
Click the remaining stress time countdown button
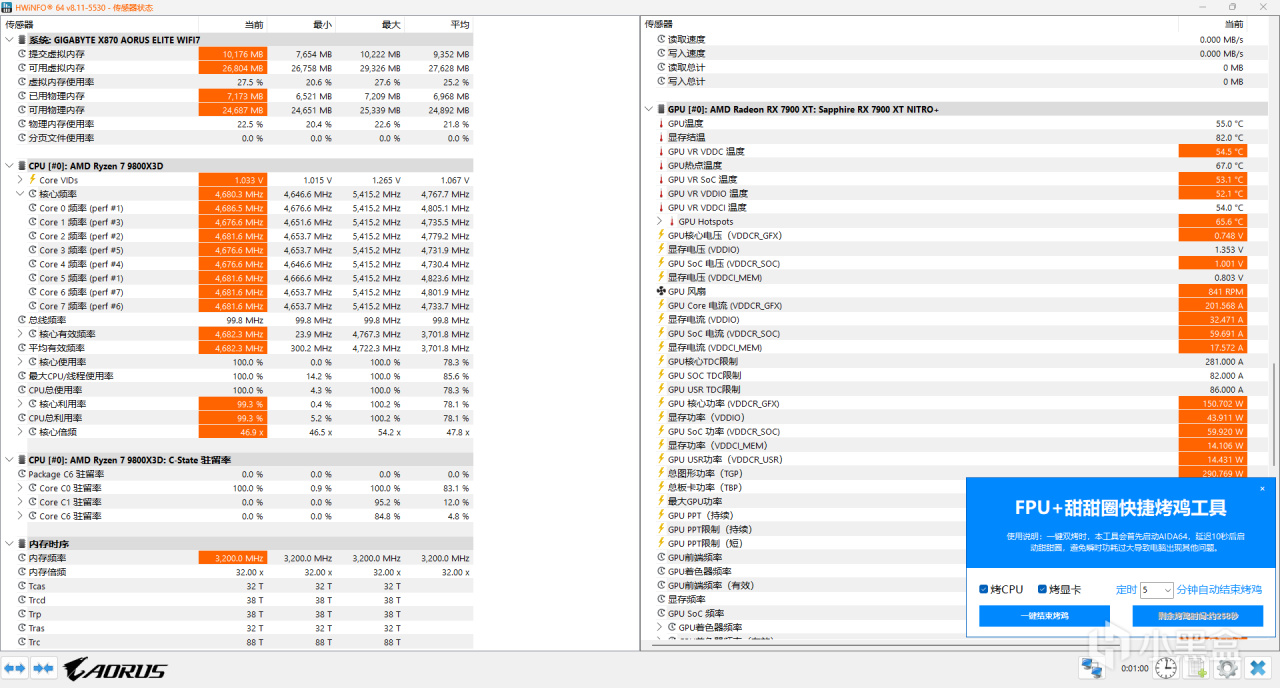[1197, 616]
